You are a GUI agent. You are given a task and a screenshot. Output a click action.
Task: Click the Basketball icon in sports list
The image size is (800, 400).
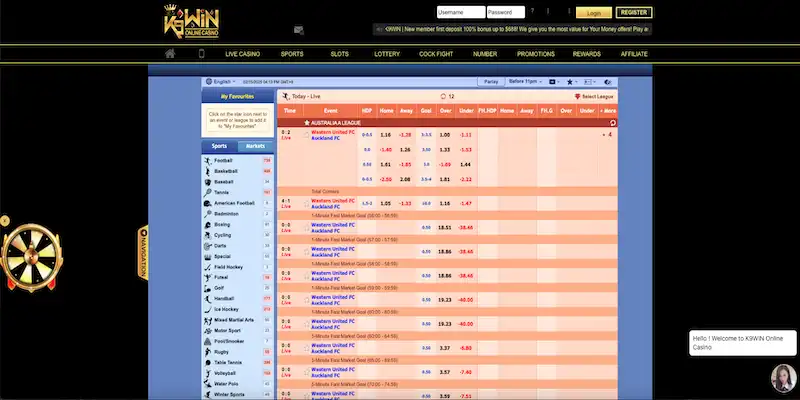click(208, 171)
